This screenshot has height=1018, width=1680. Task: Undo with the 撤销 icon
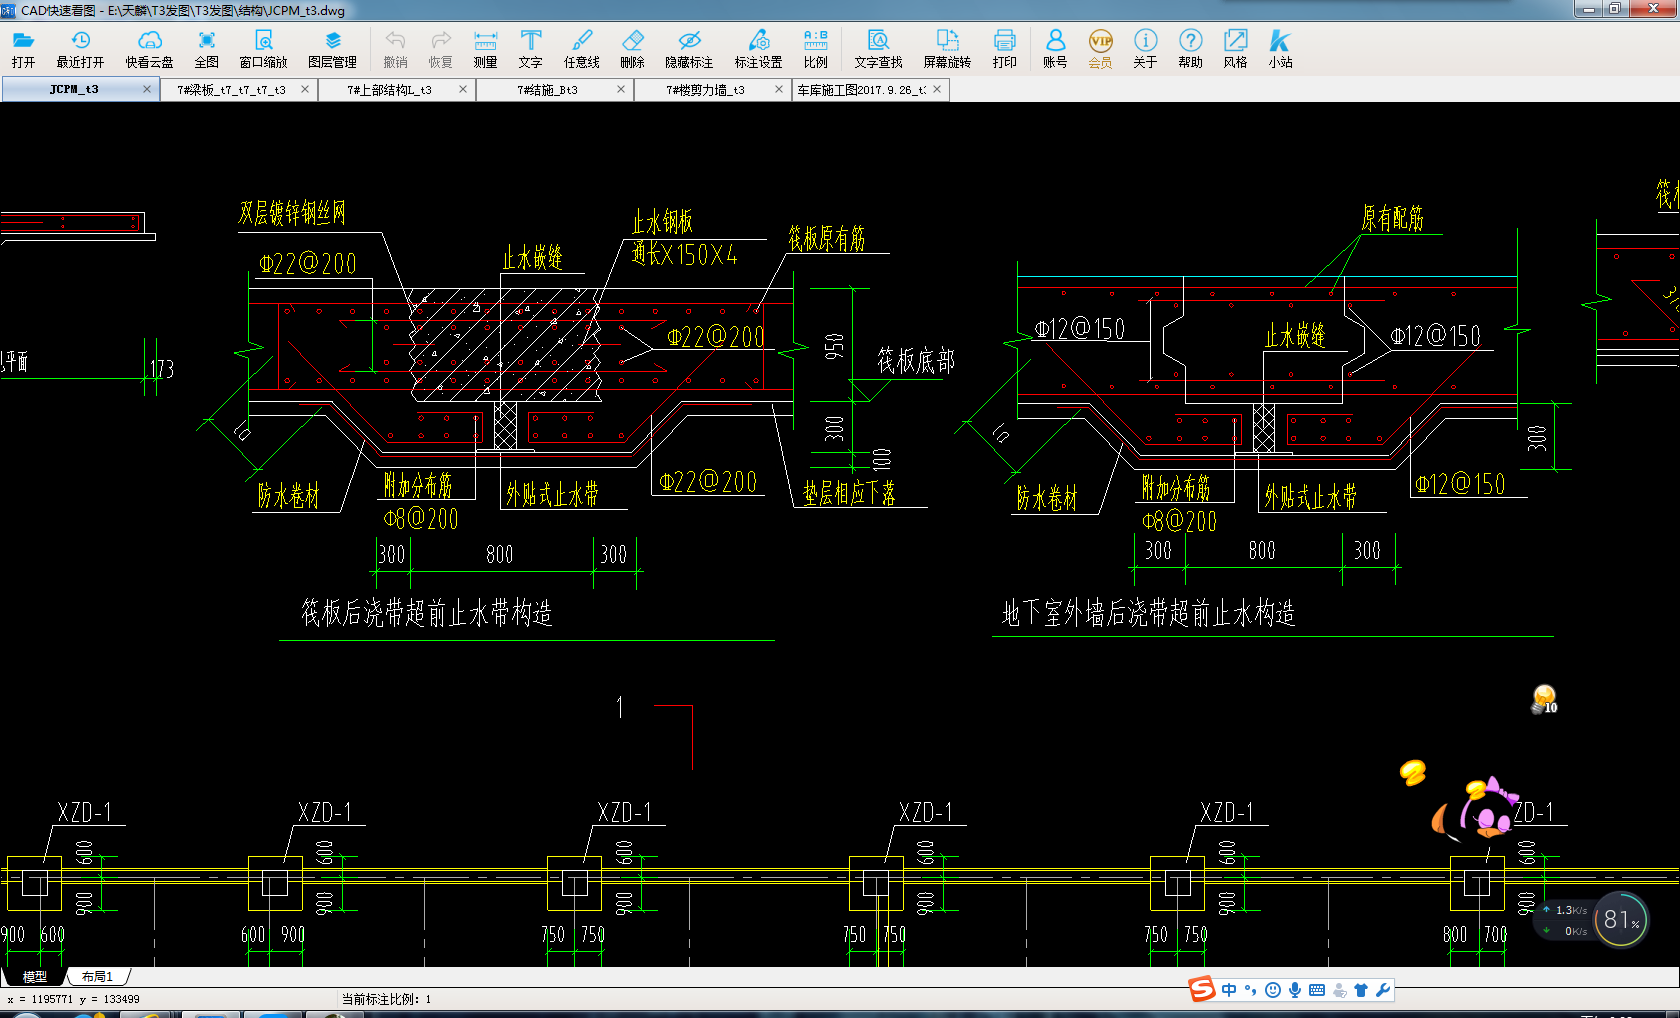[x=395, y=48]
